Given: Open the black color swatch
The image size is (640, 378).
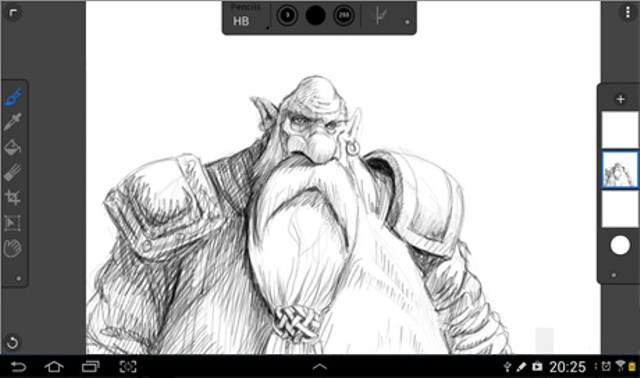Looking at the screenshot, I should pos(316,16).
